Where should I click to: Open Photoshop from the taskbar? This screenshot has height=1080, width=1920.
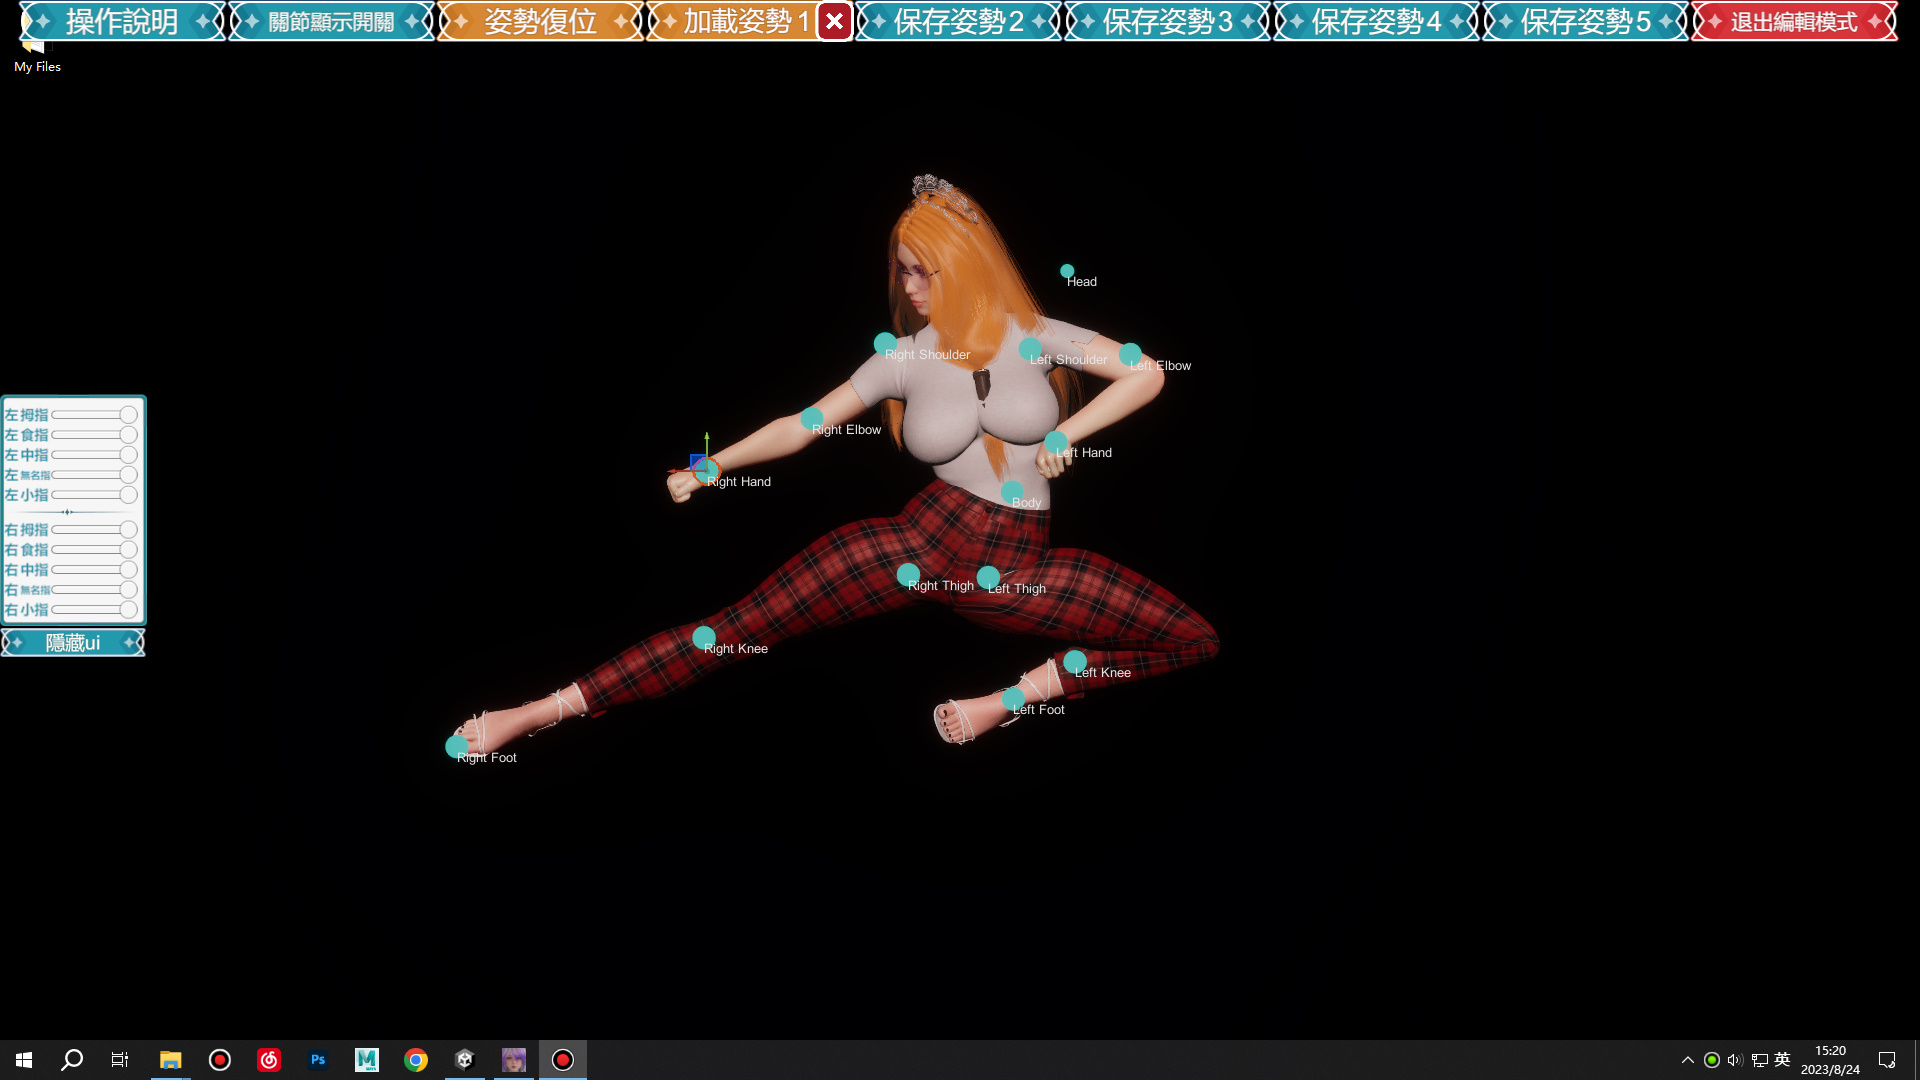(x=318, y=1059)
